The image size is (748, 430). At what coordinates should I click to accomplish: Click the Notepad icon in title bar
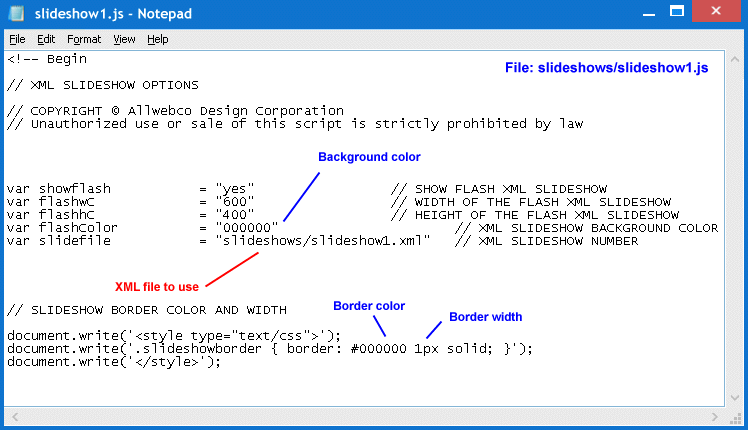tap(17, 13)
